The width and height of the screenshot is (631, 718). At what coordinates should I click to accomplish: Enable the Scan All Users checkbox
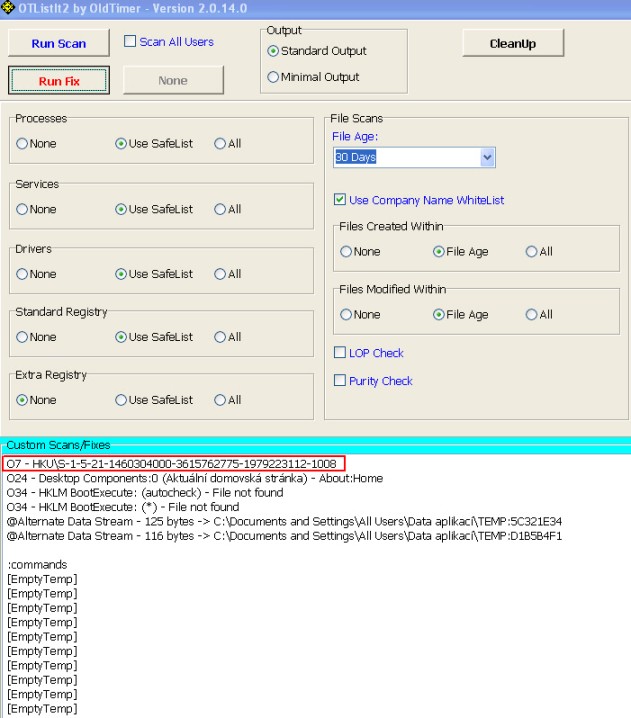pos(130,42)
